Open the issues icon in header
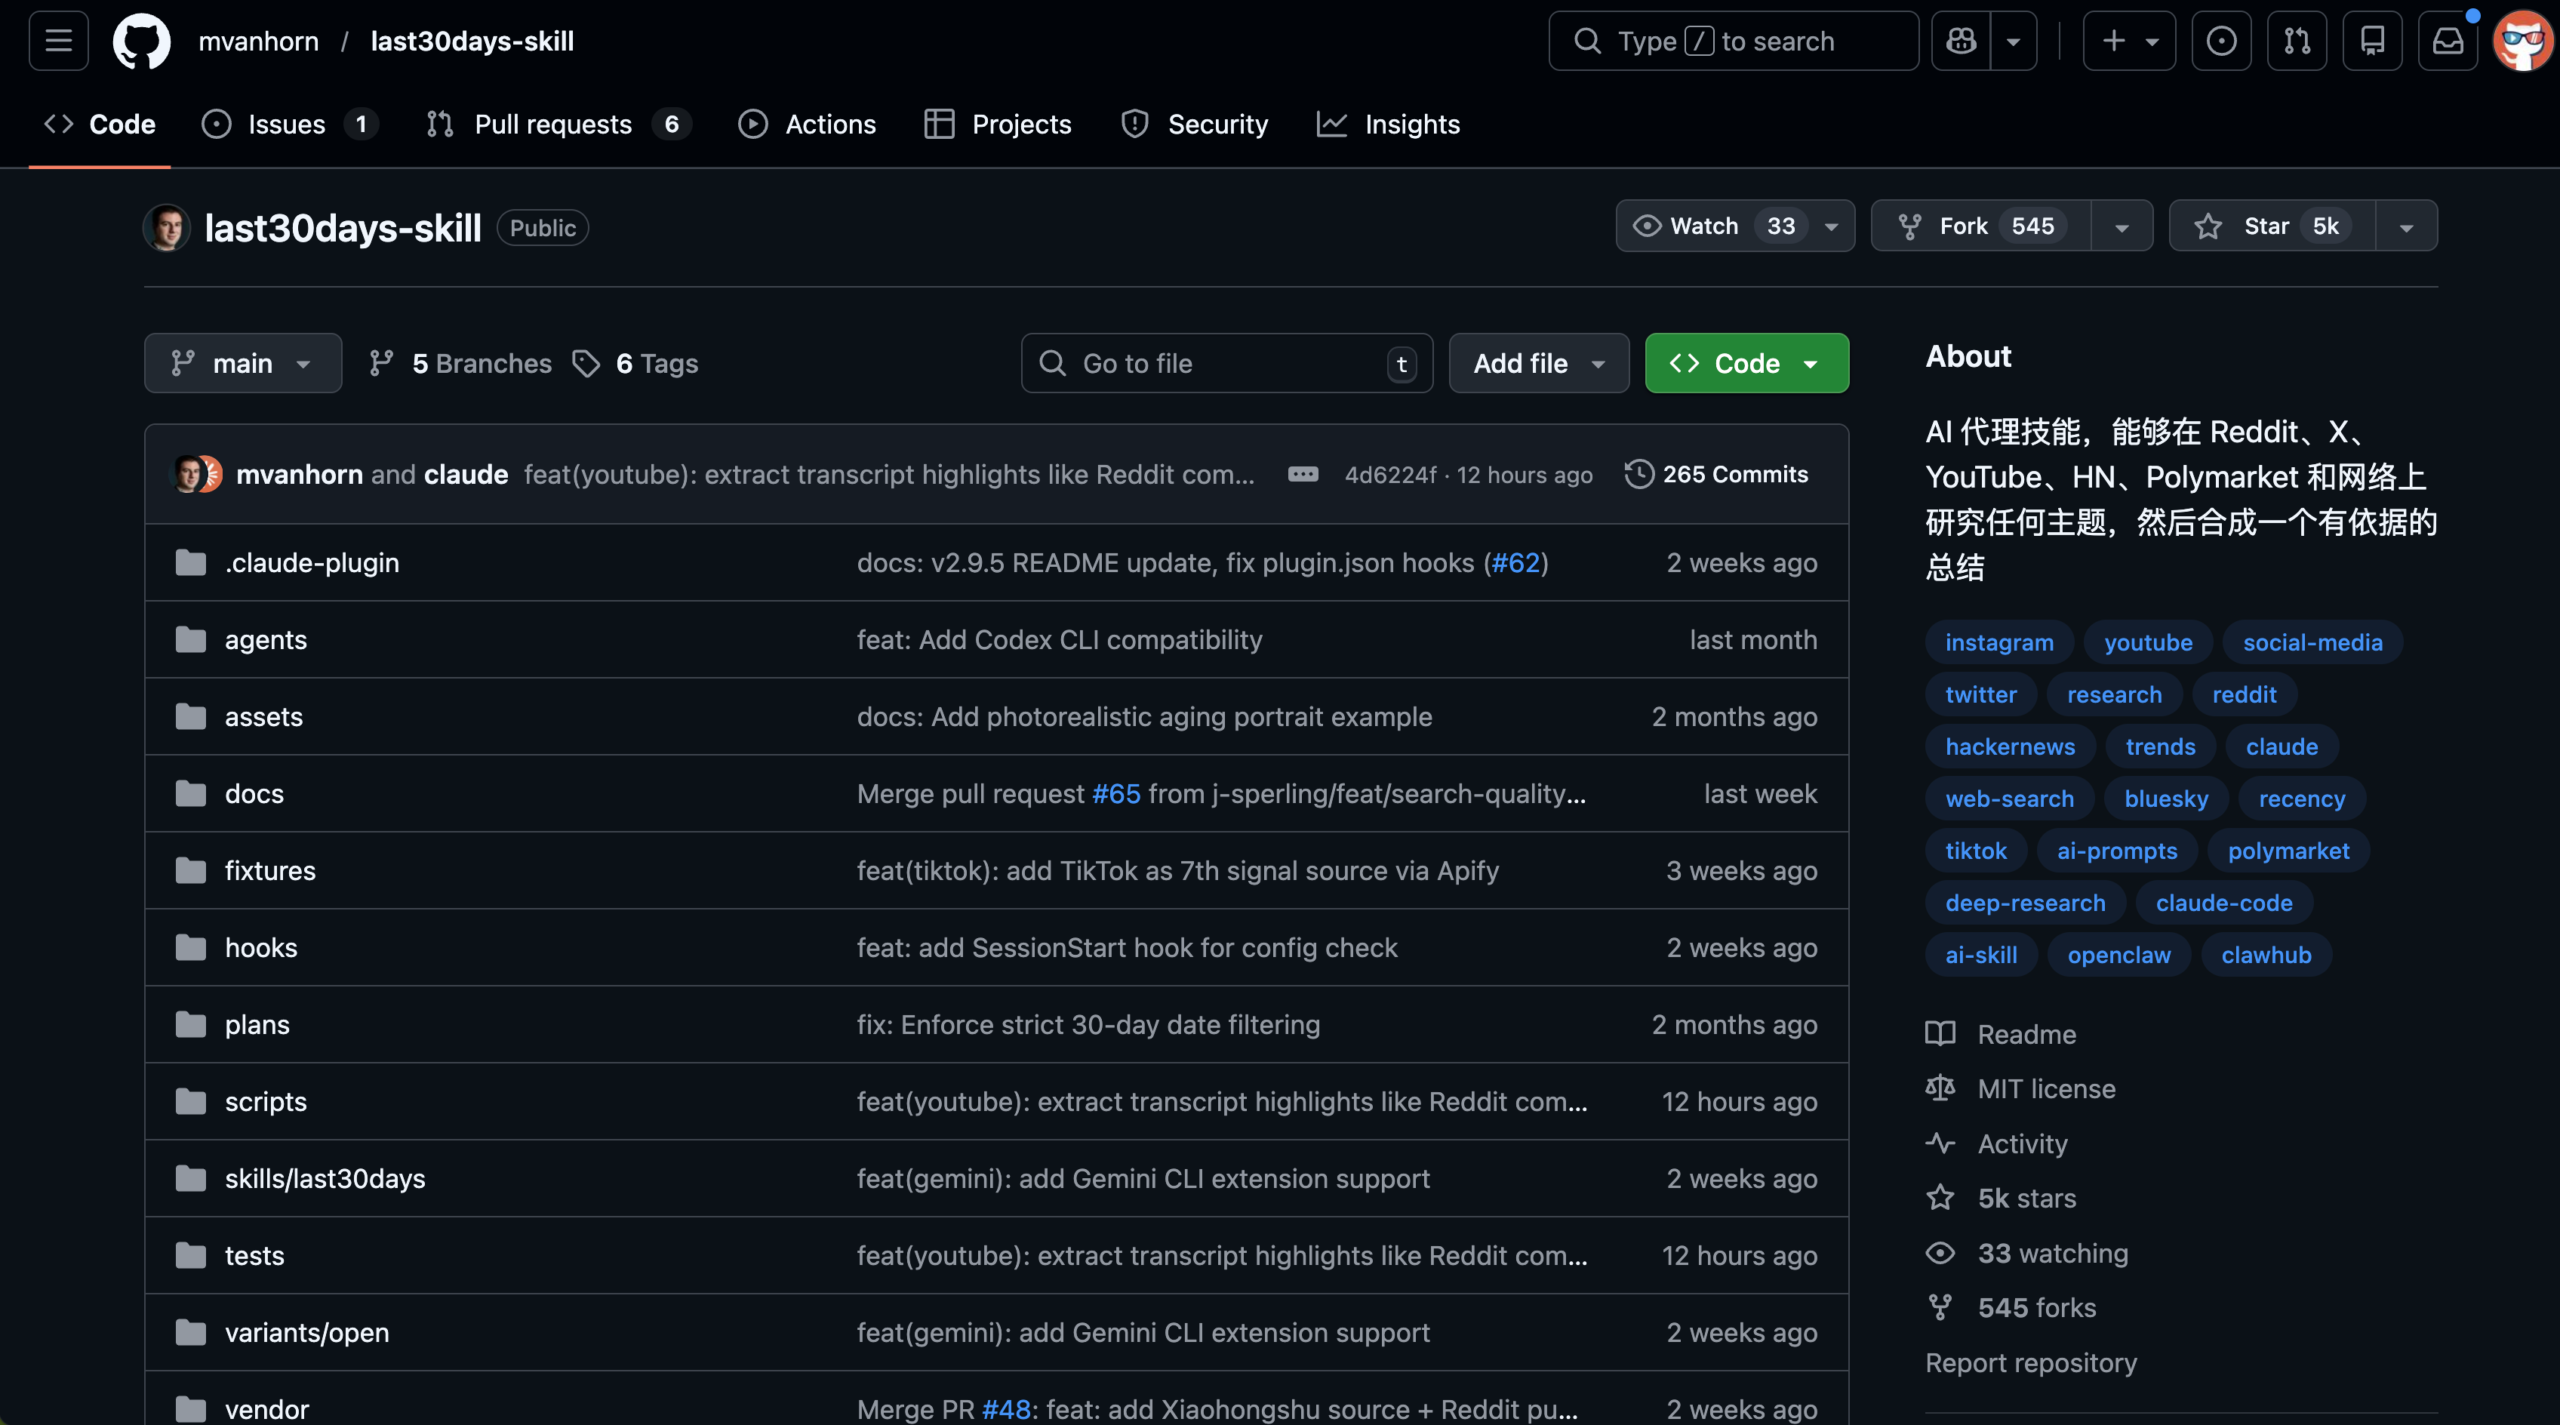The height and width of the screenshot is (1425, 2560). pos(2221,41)
